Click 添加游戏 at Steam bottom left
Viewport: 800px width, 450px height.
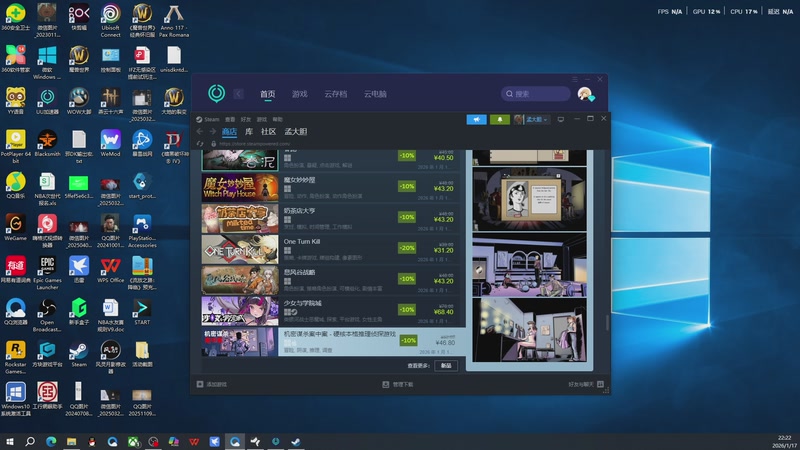pos(212,384)
